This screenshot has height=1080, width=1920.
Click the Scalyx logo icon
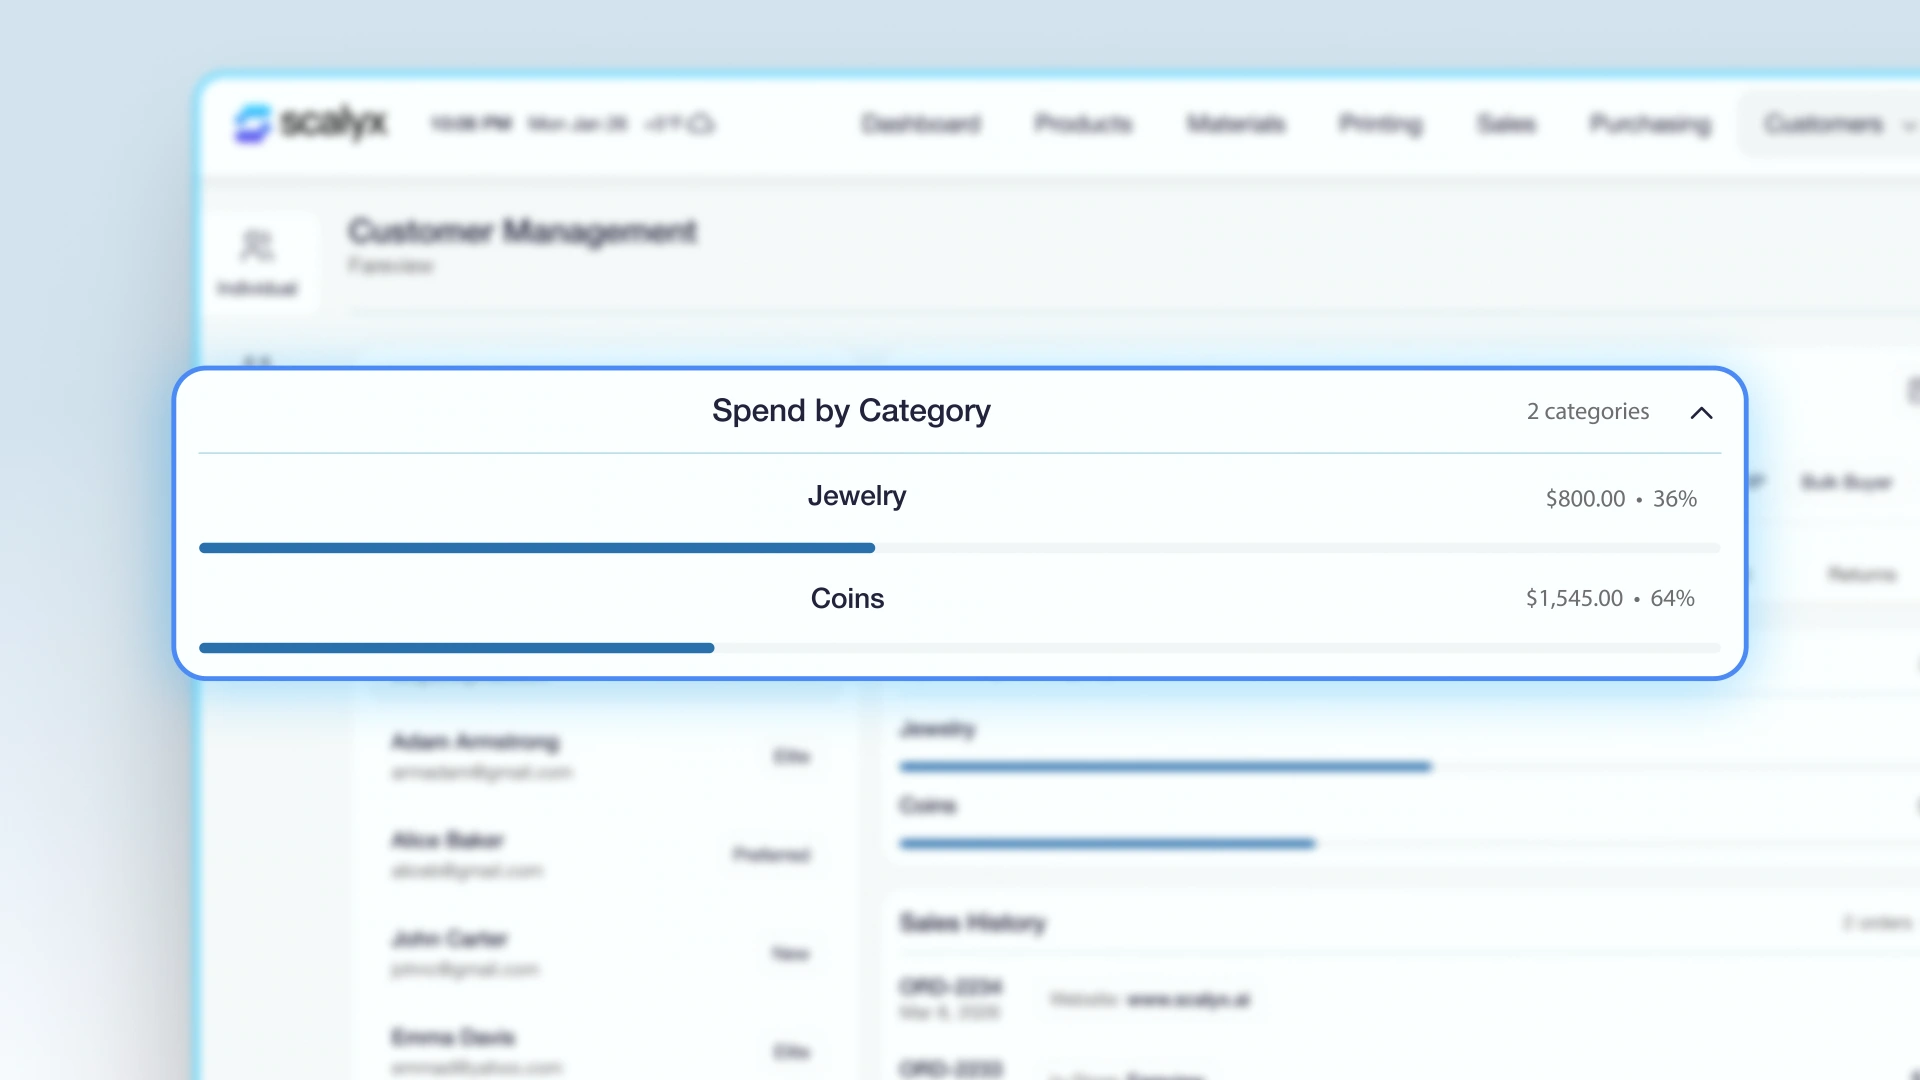coord(252,124)
